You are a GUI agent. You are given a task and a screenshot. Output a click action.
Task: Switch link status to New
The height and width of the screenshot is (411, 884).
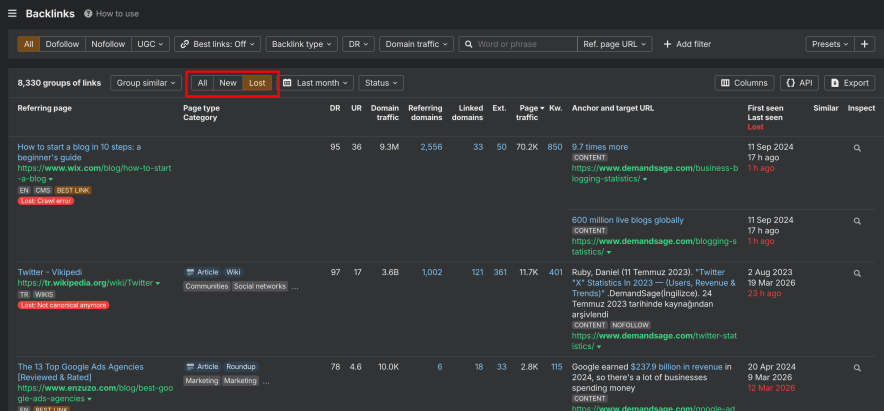[228, 83]
